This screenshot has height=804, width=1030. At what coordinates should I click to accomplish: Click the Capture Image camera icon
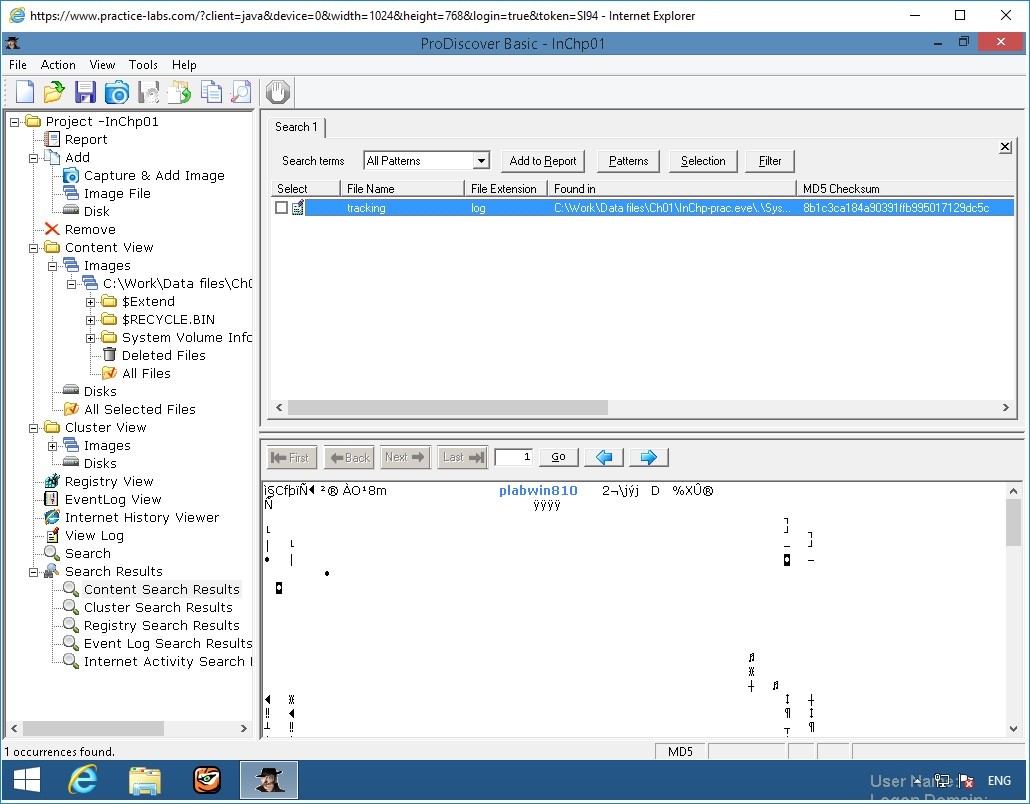[117, 92]
